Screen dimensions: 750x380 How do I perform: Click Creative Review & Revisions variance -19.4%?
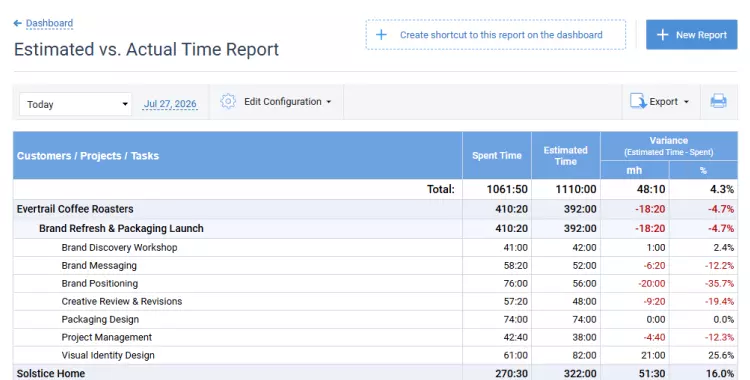click(x=719, y=302)
